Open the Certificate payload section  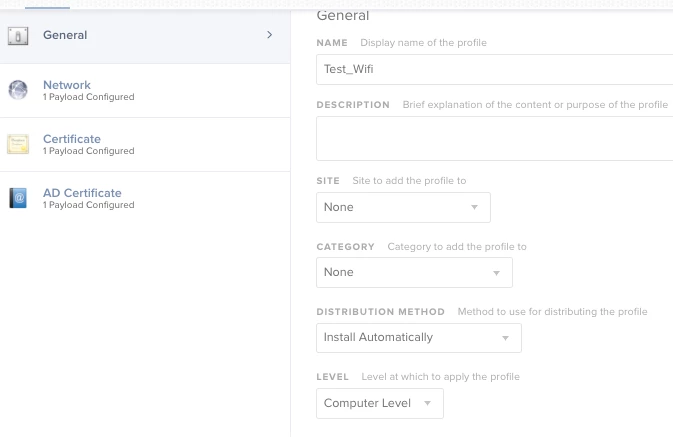click(145, 145)
